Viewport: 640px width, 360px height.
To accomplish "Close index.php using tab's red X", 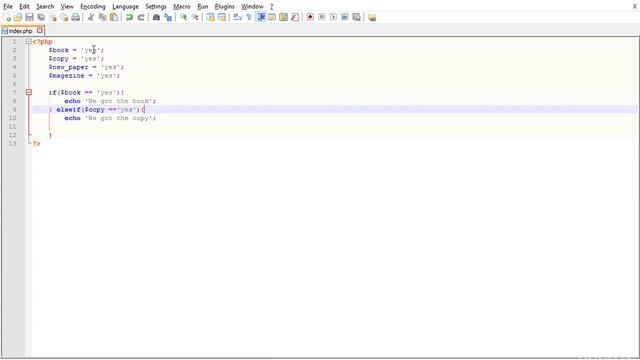I will coord(40,30).
